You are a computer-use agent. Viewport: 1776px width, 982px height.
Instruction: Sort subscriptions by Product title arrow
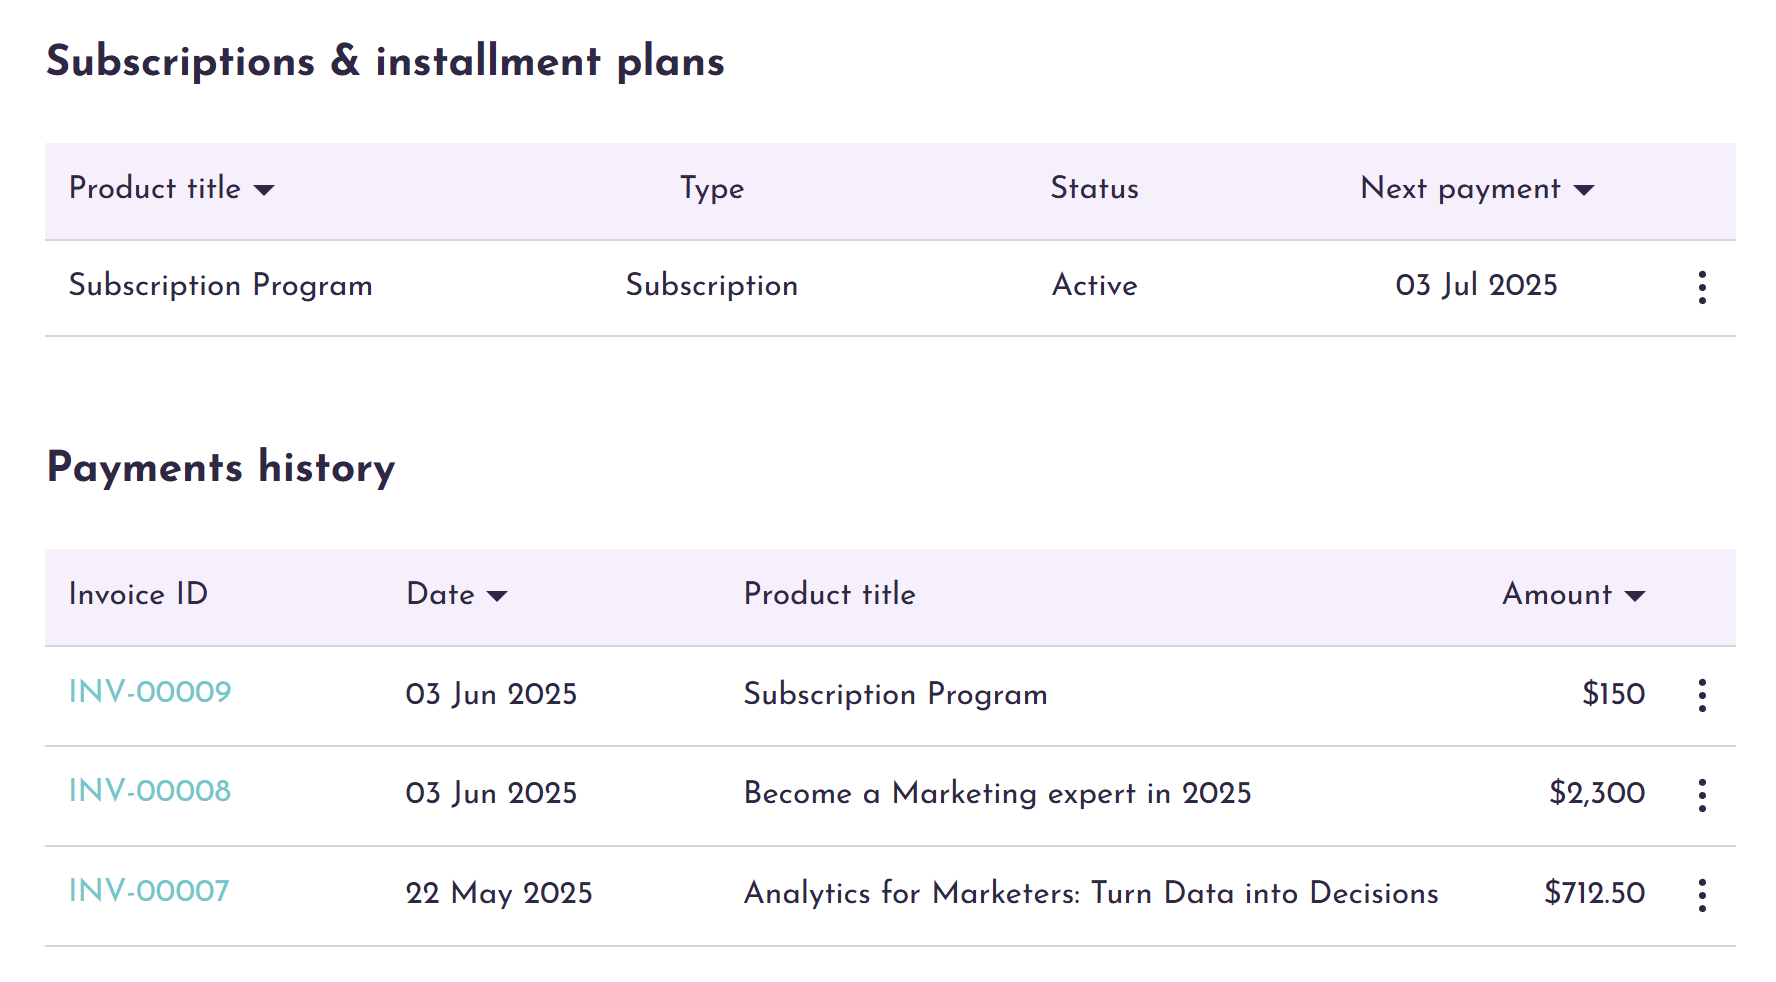coord(264,190)
